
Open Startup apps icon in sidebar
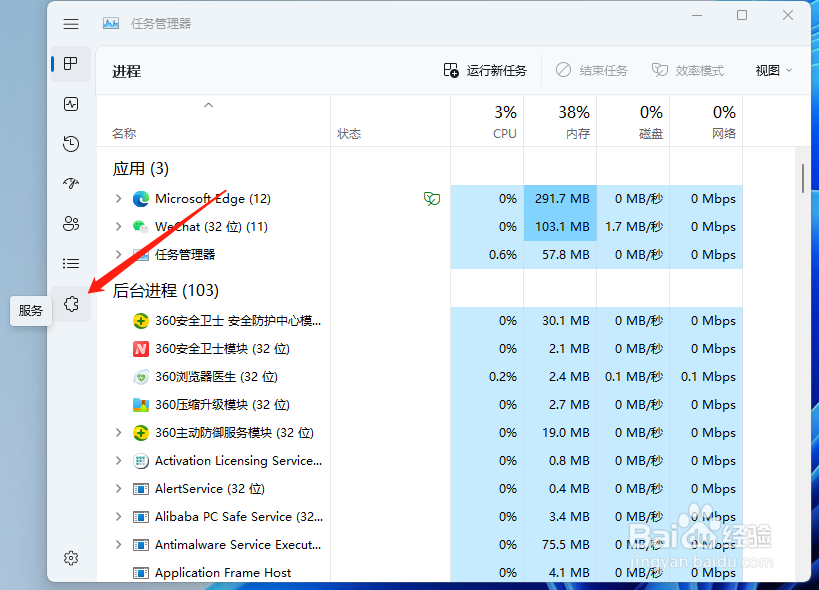point(71,183)
